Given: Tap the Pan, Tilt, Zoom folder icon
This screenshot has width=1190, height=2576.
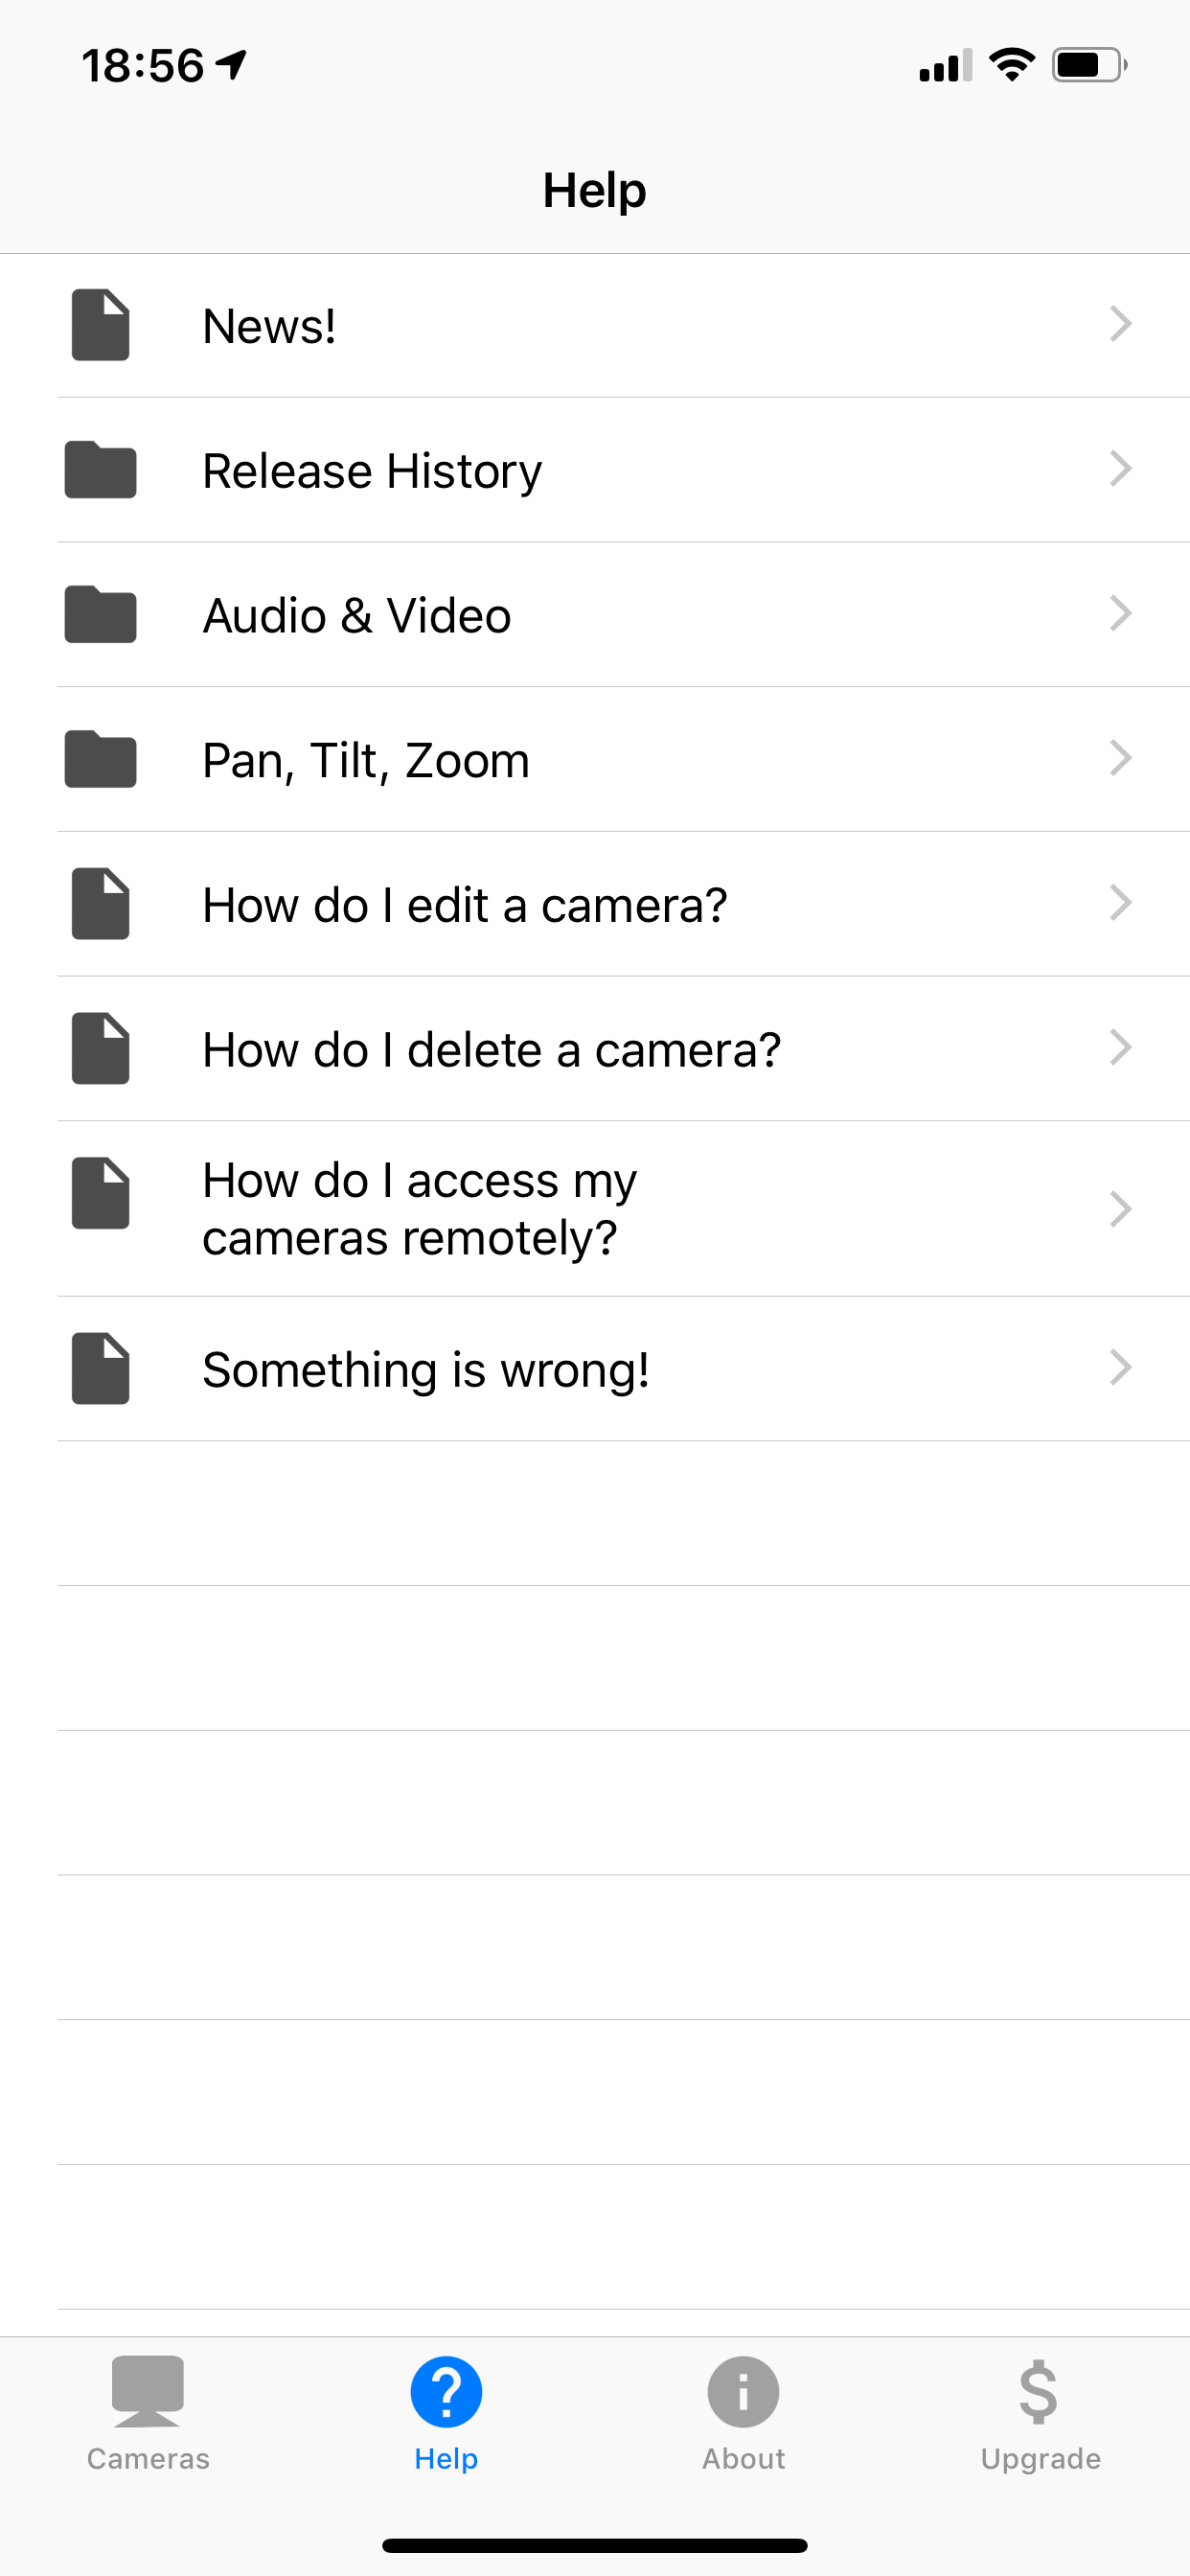Looking at the screenshot, I should pyautogui.click(x=100, y=759).
